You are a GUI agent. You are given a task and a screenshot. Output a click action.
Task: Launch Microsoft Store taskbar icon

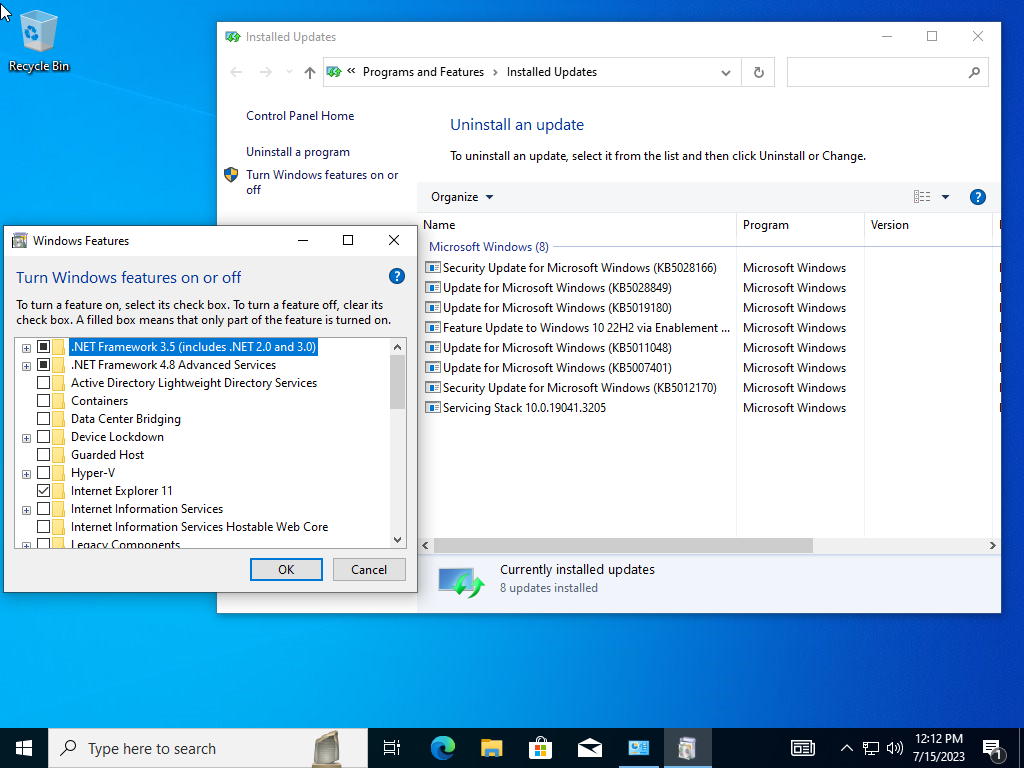click(x=540, y=748)
